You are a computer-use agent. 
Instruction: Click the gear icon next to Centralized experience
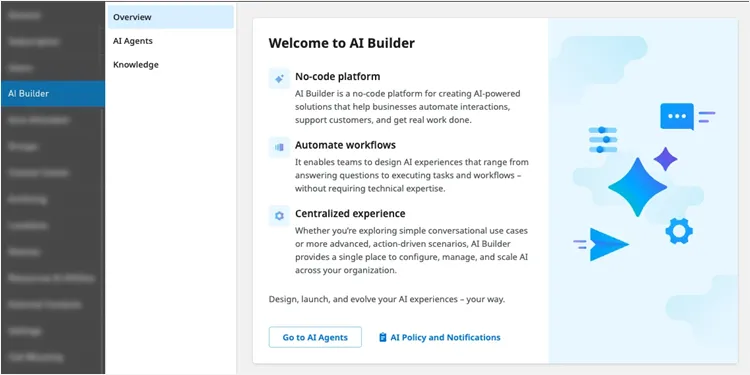pos(279,216)
